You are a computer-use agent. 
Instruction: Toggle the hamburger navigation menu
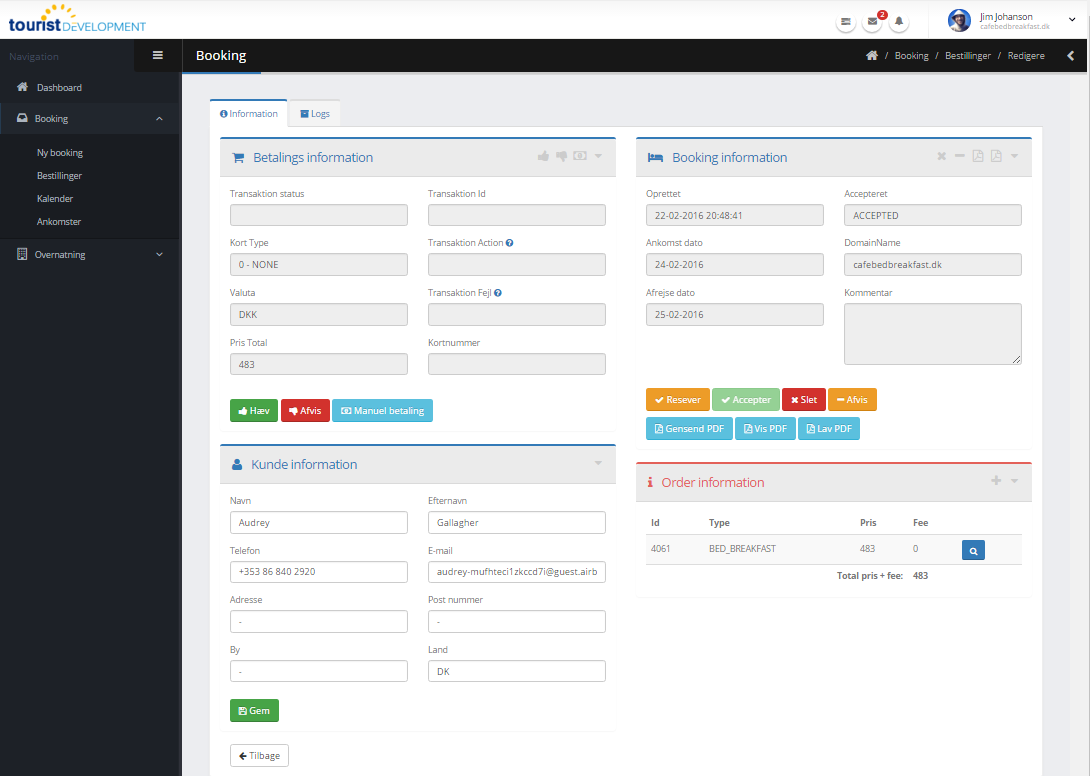tap(158, 55)
